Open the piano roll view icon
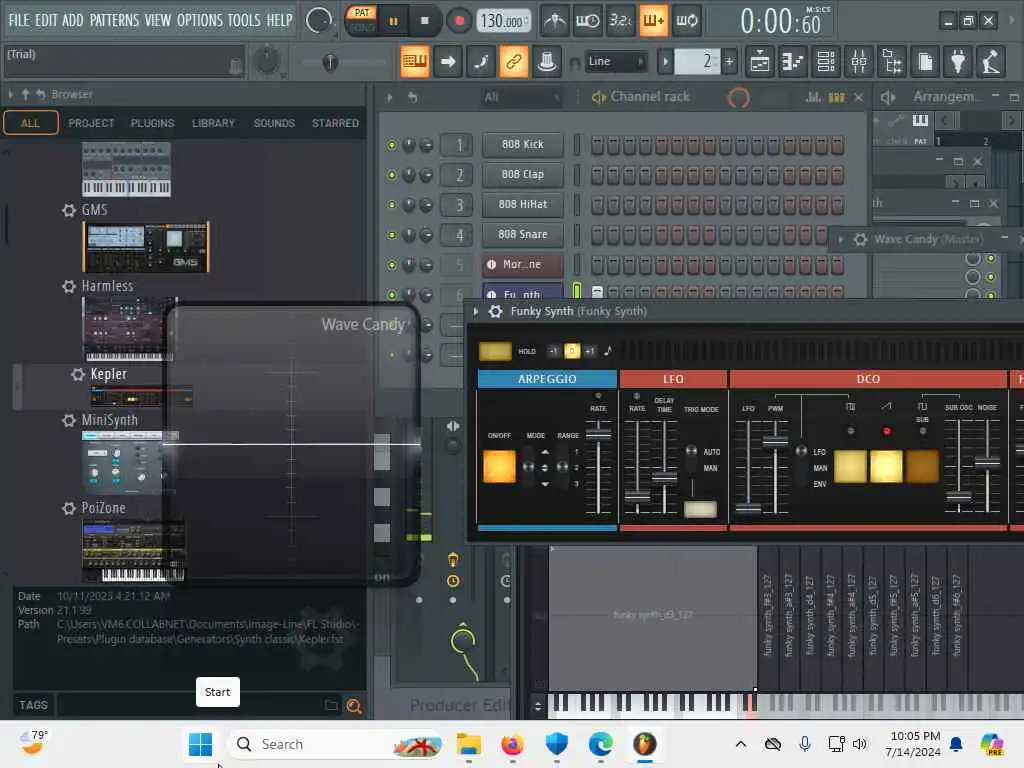Image resolution: width=1024 pixels, height=768 pixels. (x=793, y=62)
